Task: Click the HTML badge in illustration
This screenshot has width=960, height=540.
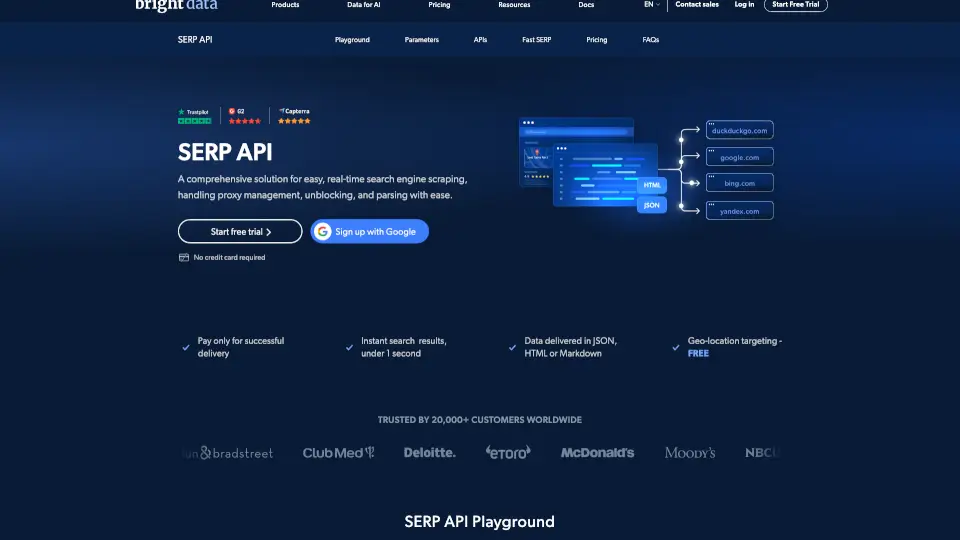Action: 651,185
